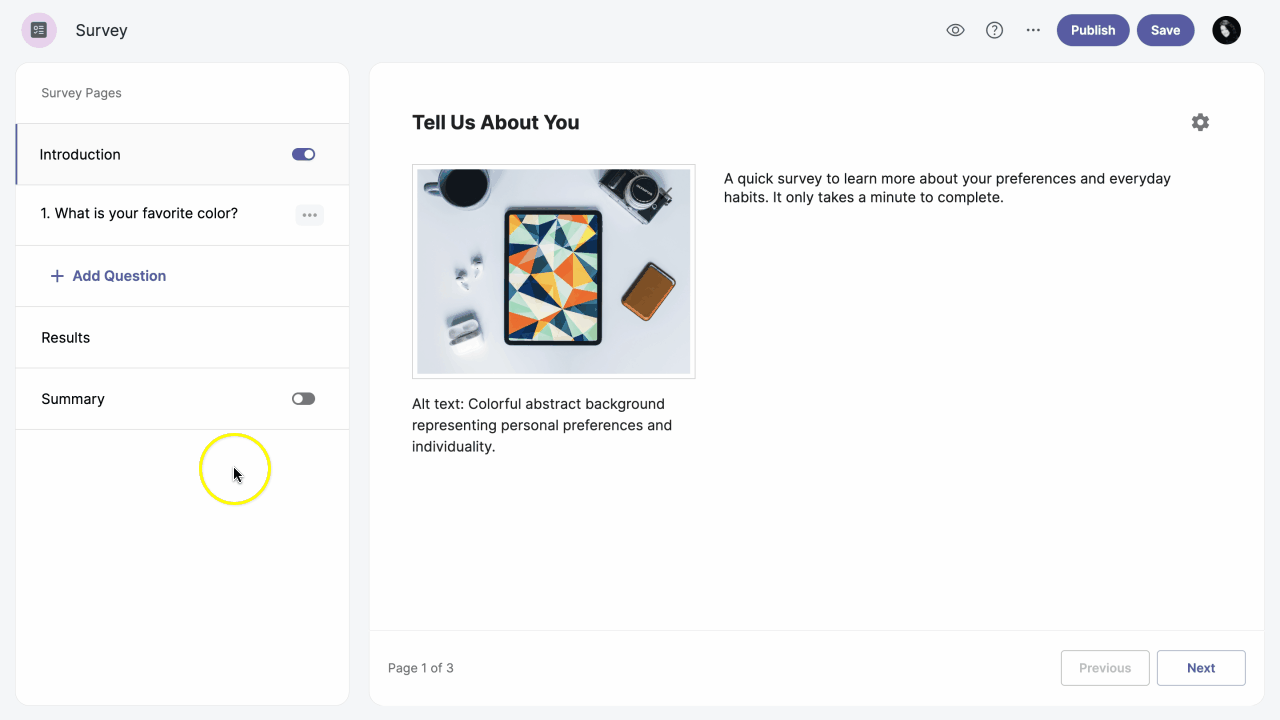Open the Summary page entry
1280x720 pixels.
point(73,399)
